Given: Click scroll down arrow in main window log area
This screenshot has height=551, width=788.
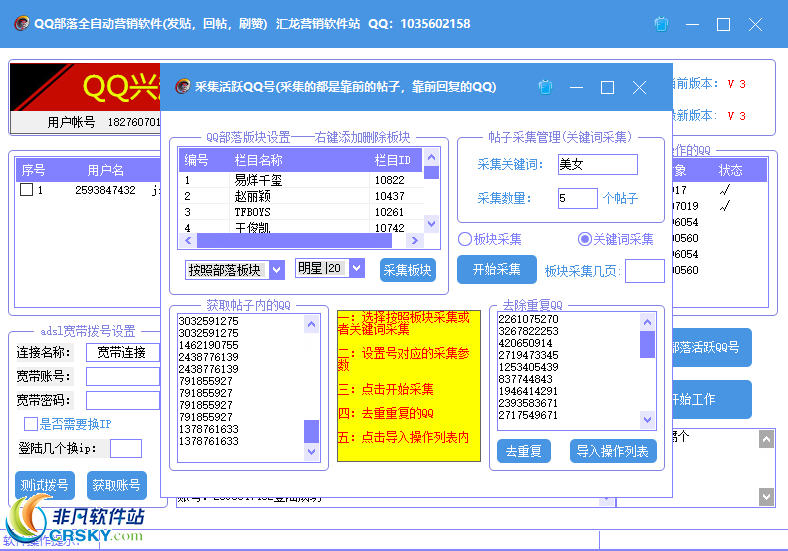Looking at the screenshot, I should (766, 497).
